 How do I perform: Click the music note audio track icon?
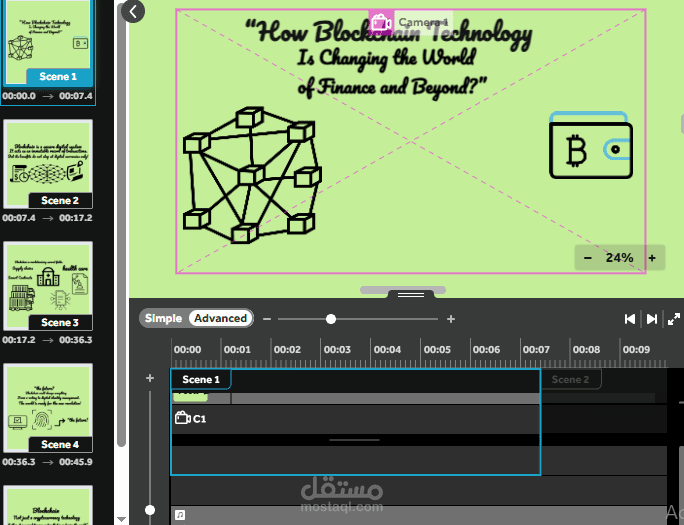pos(180,515)
